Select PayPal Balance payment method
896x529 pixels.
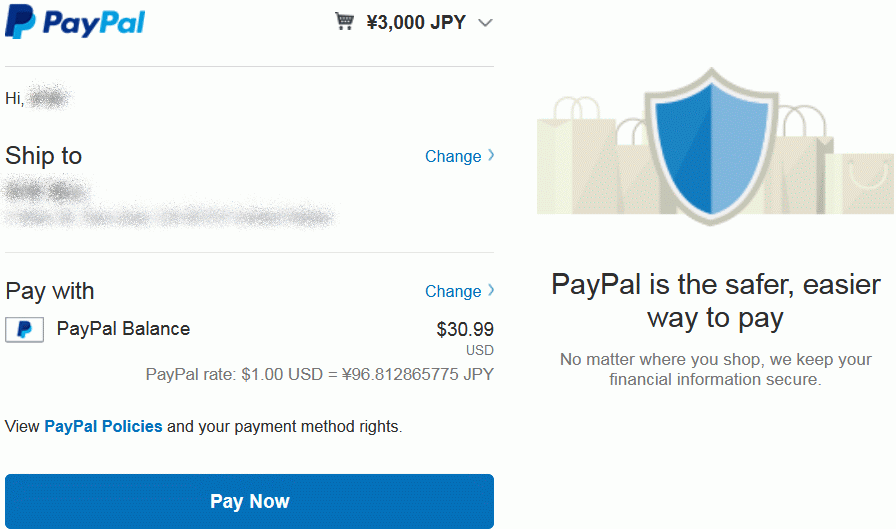point(123,328)
